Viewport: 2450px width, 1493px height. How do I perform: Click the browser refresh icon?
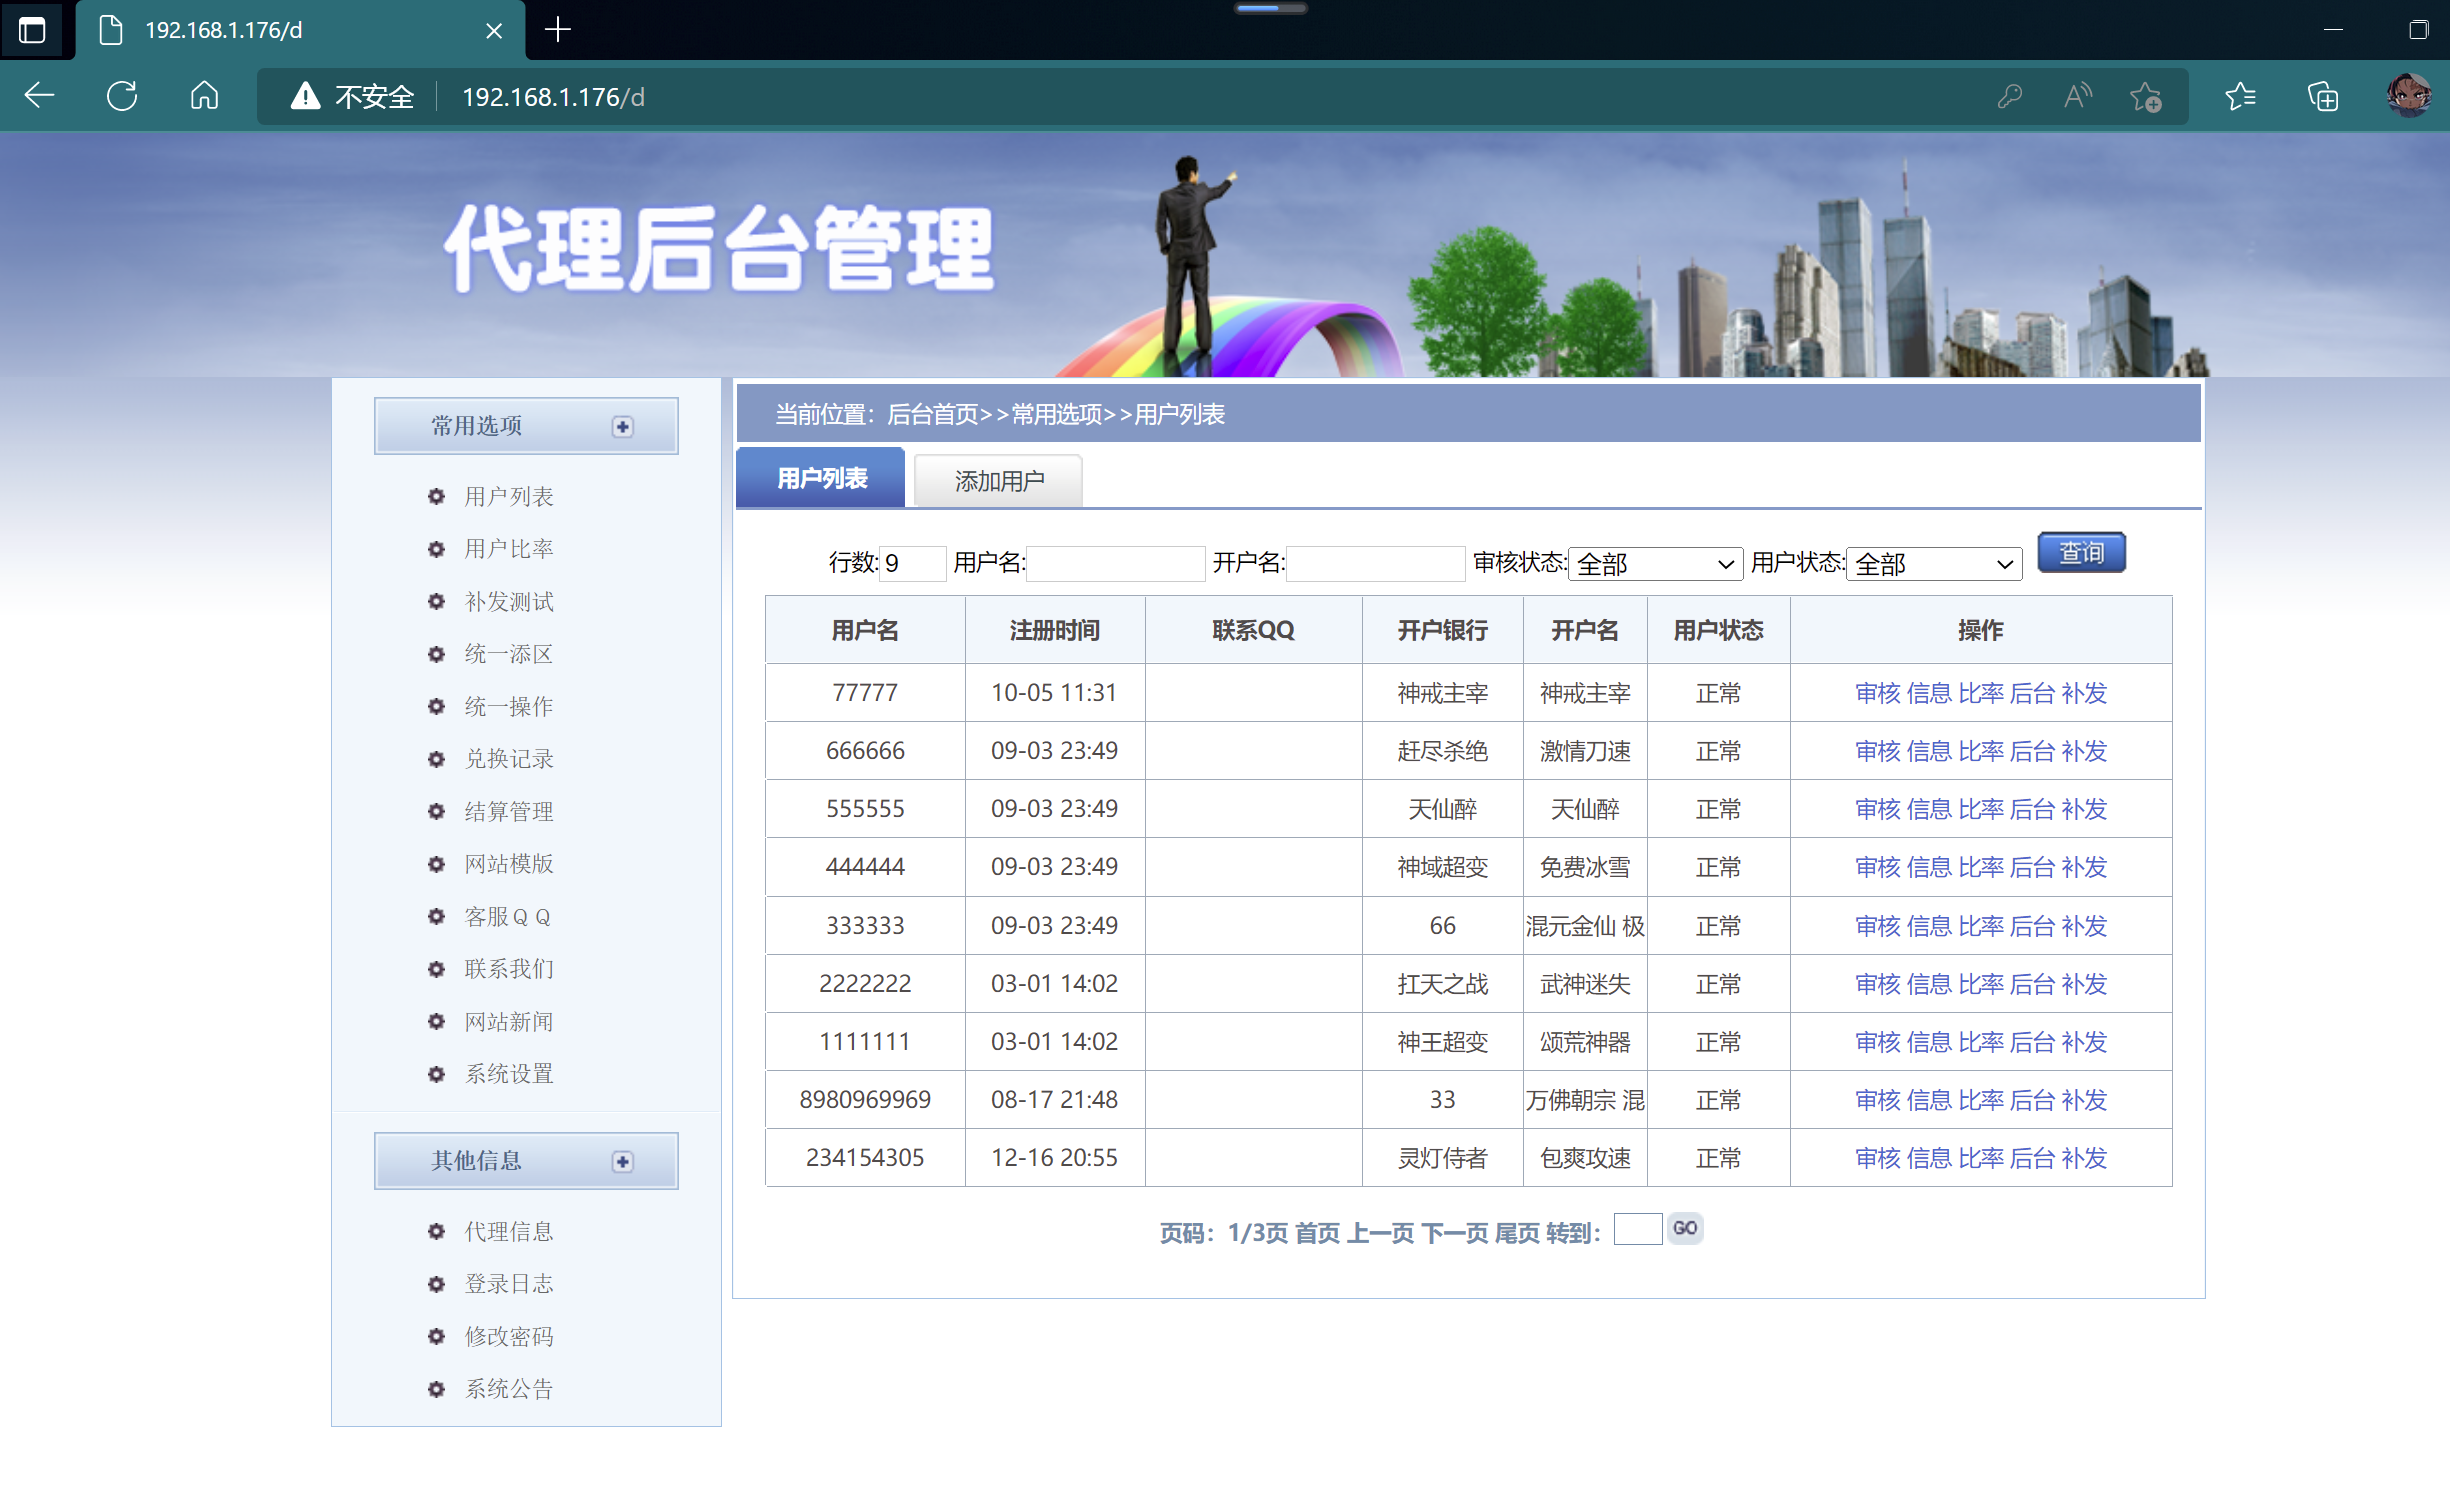122,96
